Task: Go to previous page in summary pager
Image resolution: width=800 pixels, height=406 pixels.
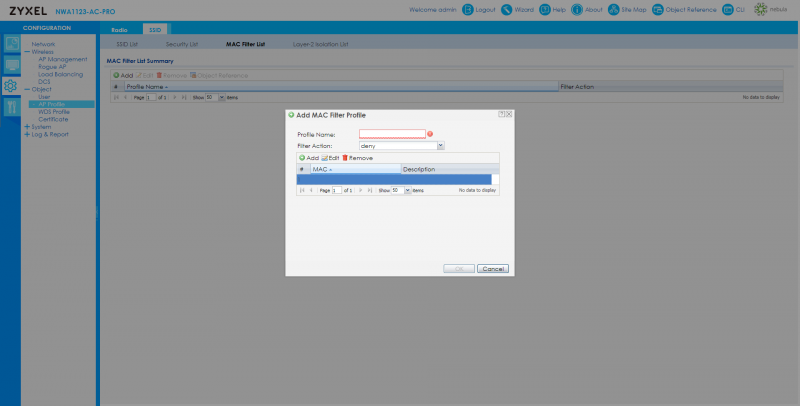Action: [125, 97]
